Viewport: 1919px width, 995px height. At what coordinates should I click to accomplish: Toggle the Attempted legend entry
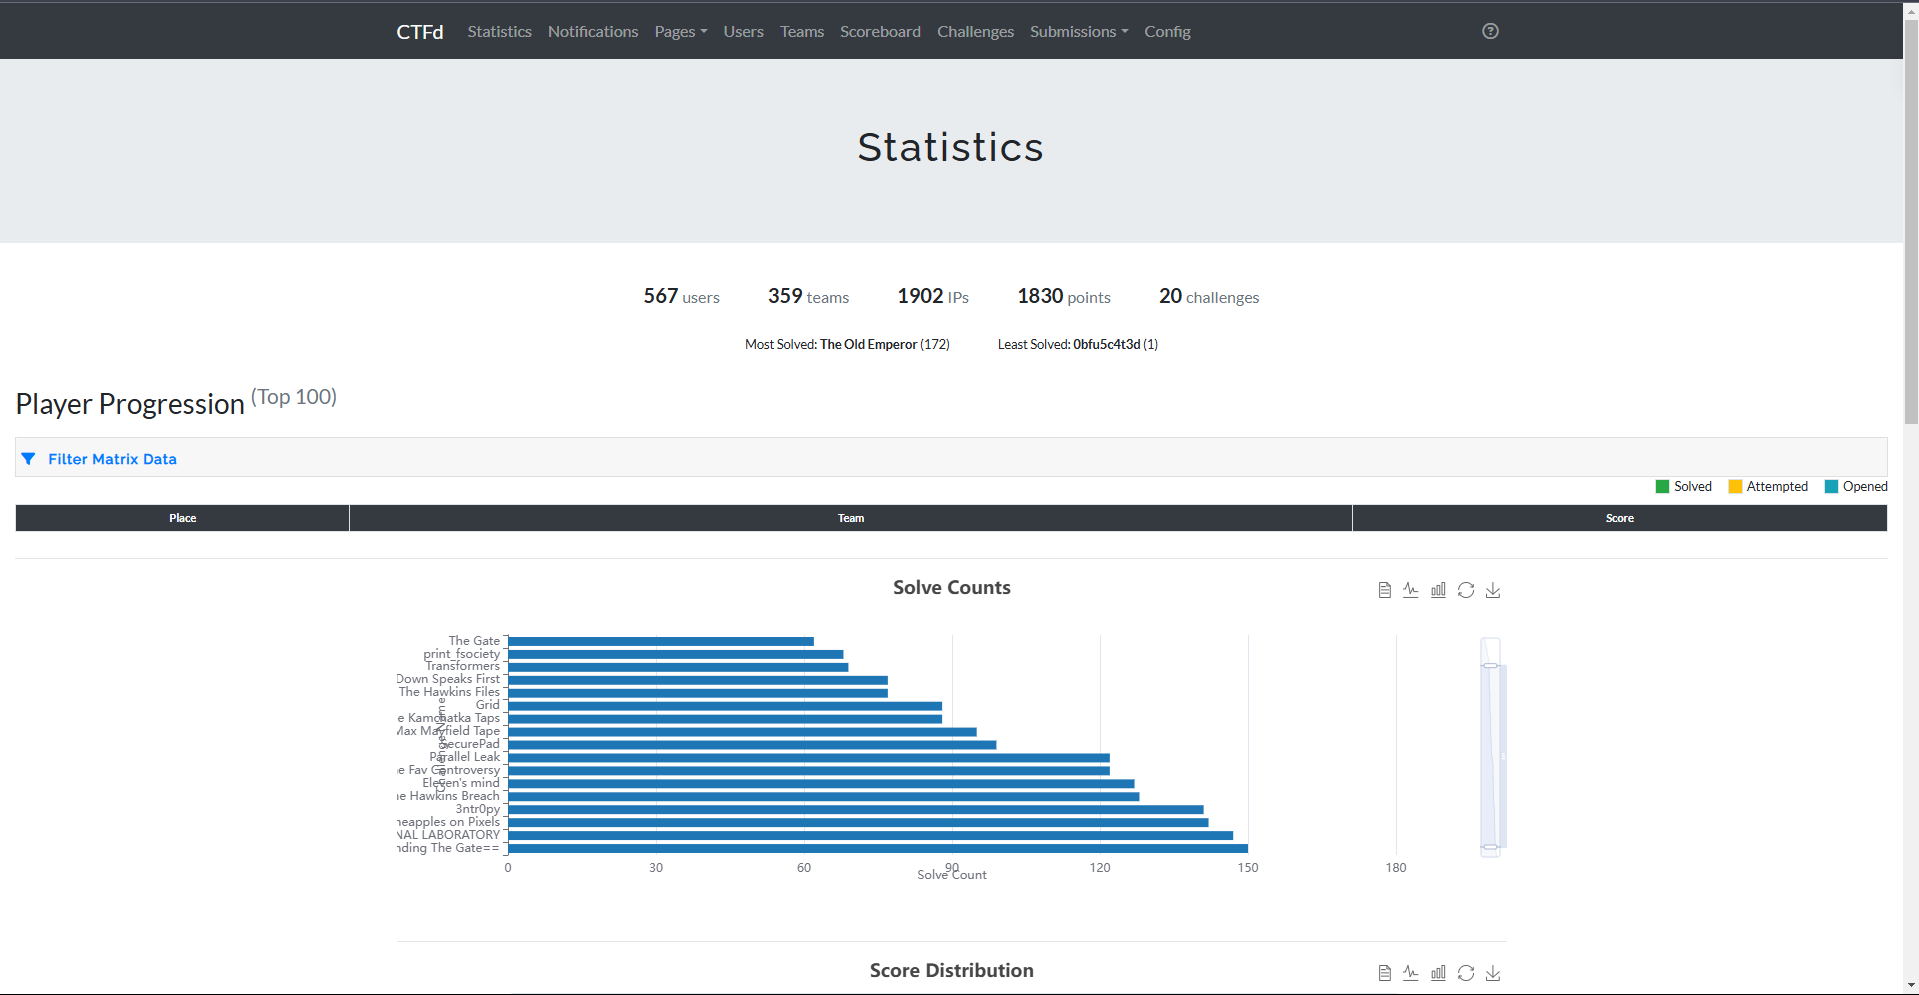coord(1768,486)
